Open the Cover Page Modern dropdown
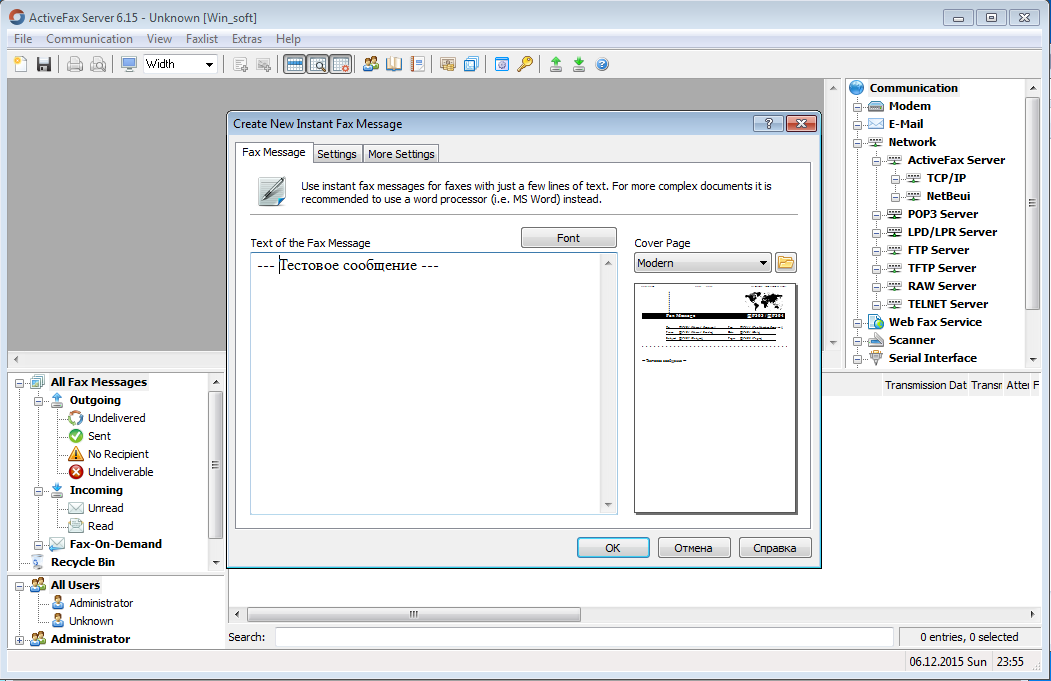The height and width of the screenshot is (681, 1051). [x=702, y=263]
